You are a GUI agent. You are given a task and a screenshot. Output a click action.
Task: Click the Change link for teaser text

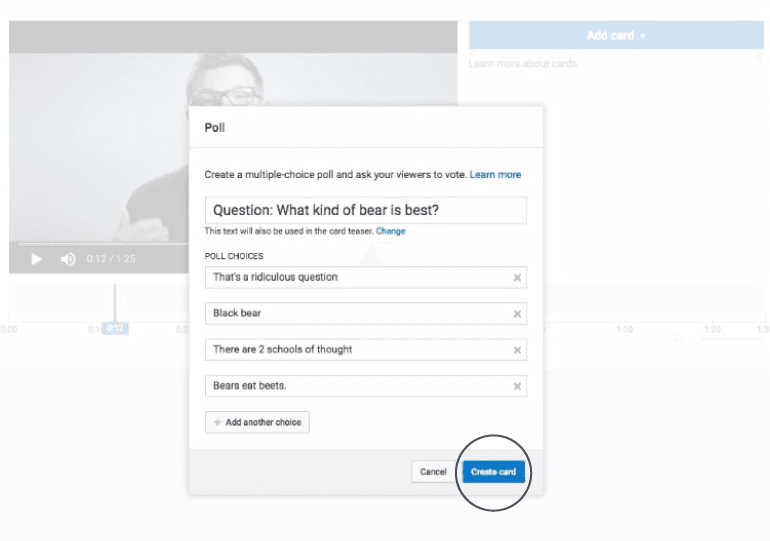(391, 231)
